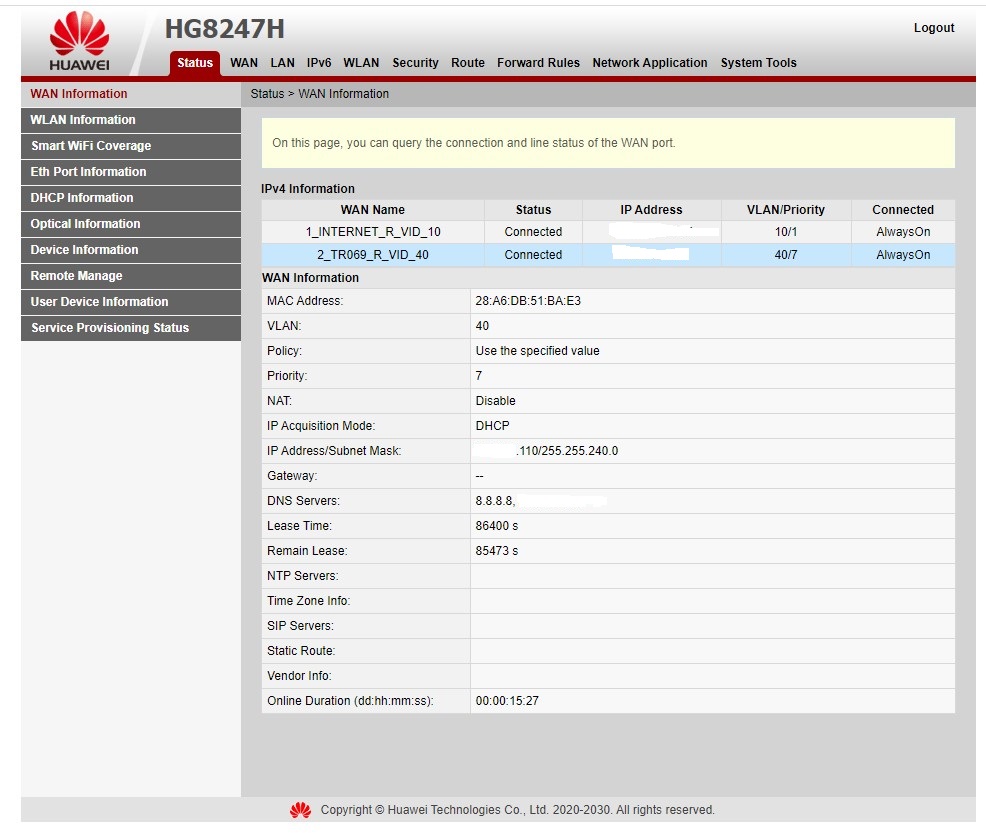Click the 10/1 VLAN/Priority cell
Image resolution: width=986 pixels, height=833 pixels.
pyautogui.click(x=786, y=232)
